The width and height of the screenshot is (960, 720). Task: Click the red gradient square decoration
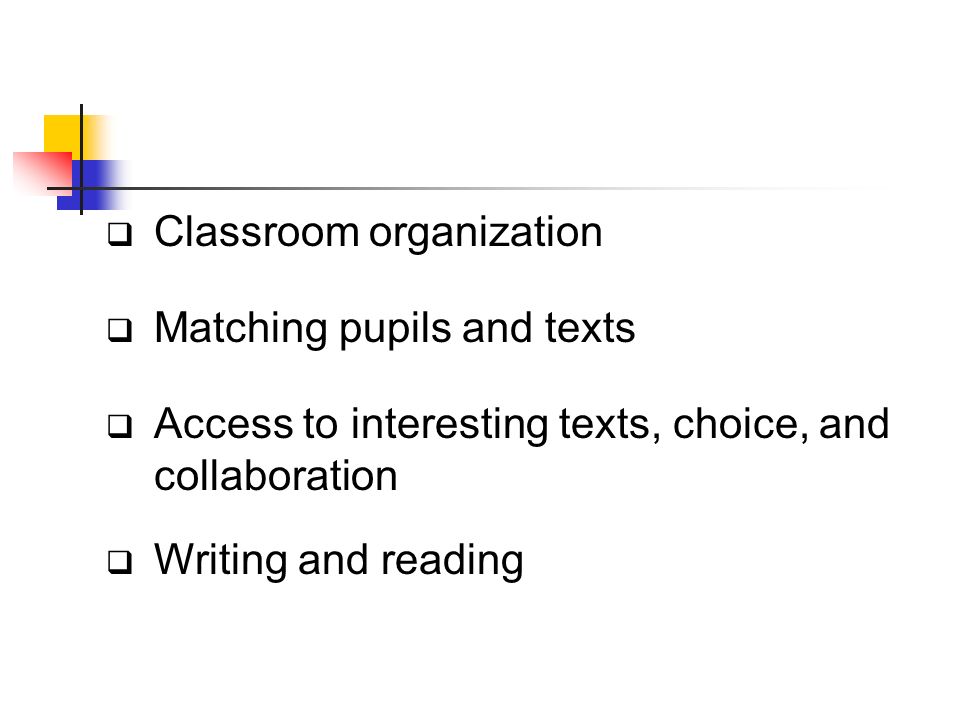pyautogui.click(x=42, y=173)
